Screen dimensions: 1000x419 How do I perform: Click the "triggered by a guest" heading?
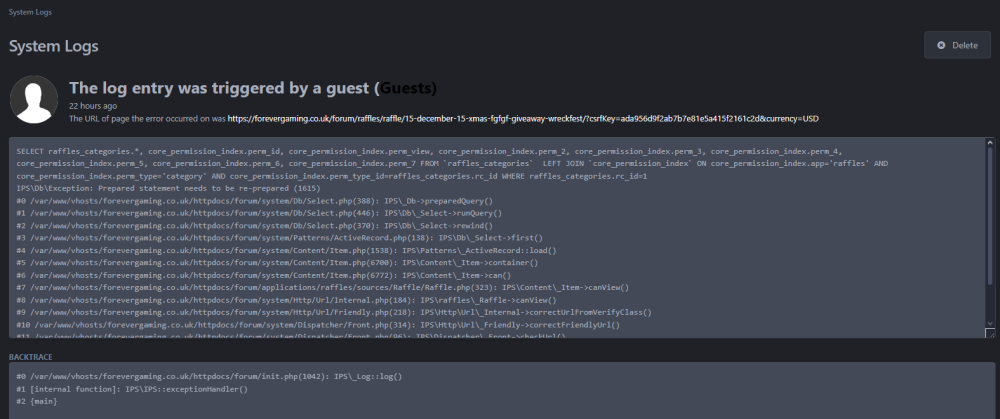click(x=220, y=88)
